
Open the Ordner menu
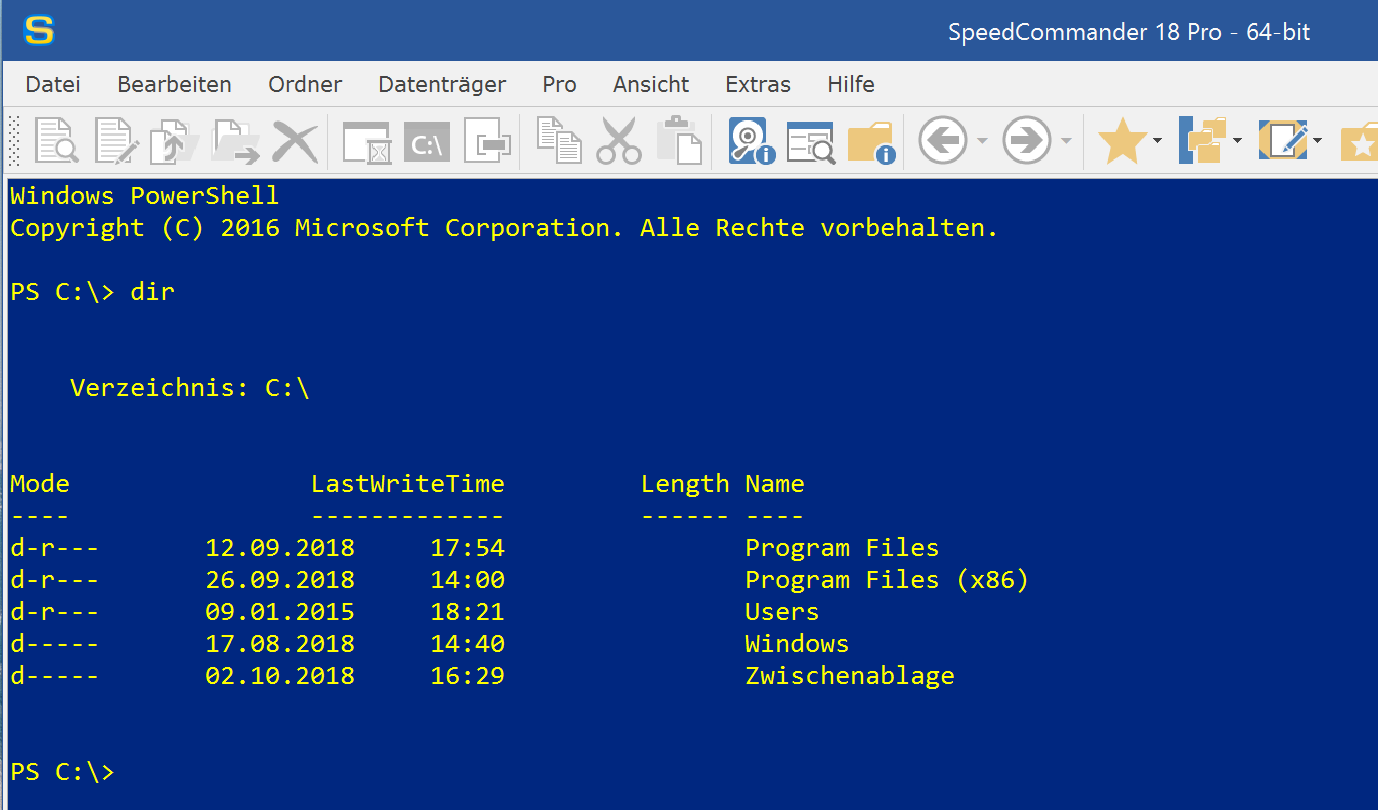pyautogui.click(x=305, y=85)
